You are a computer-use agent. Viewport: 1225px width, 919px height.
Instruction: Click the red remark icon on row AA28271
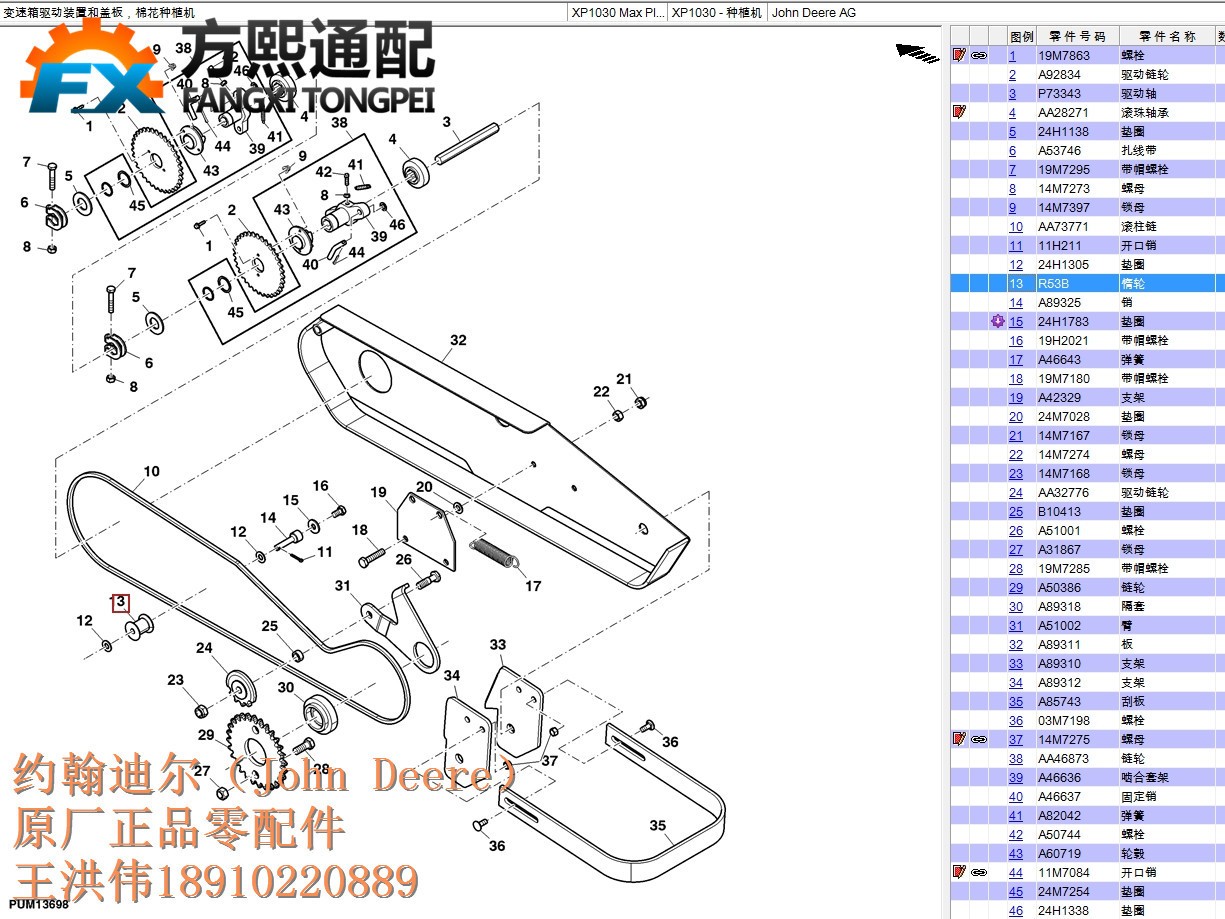960,112
